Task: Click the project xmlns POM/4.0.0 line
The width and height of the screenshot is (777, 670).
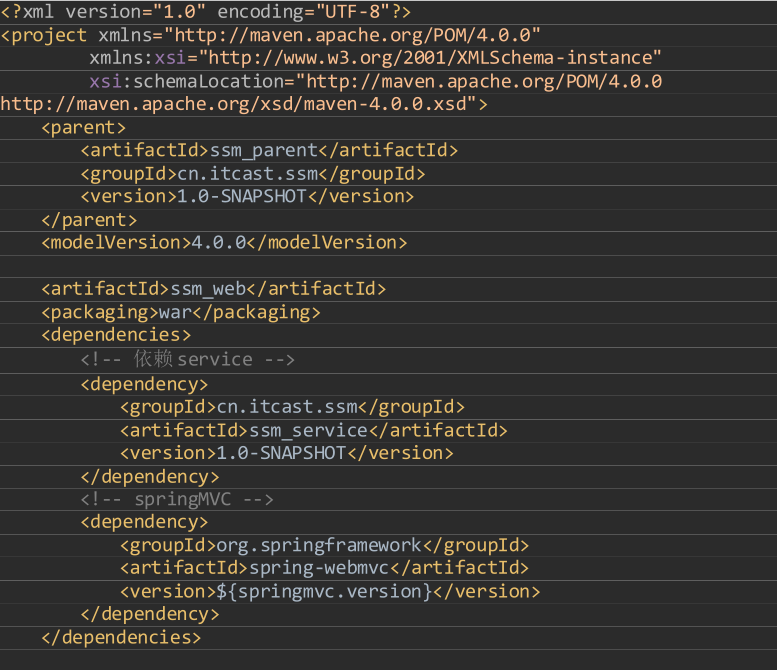Action: click(270, 35)
